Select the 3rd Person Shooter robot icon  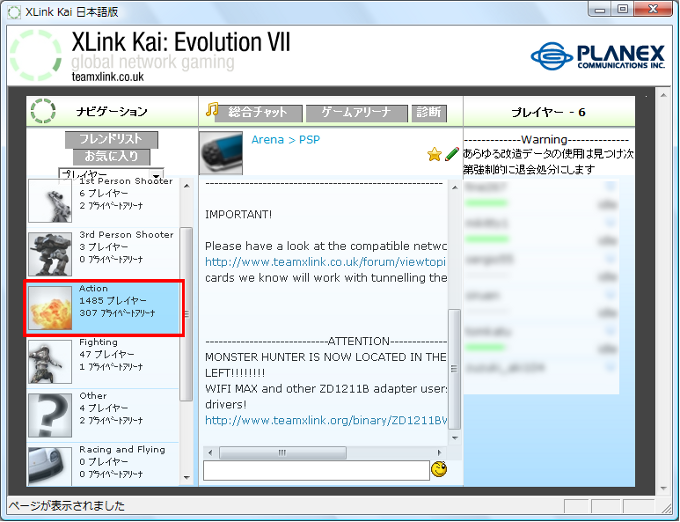coord(49,254)
